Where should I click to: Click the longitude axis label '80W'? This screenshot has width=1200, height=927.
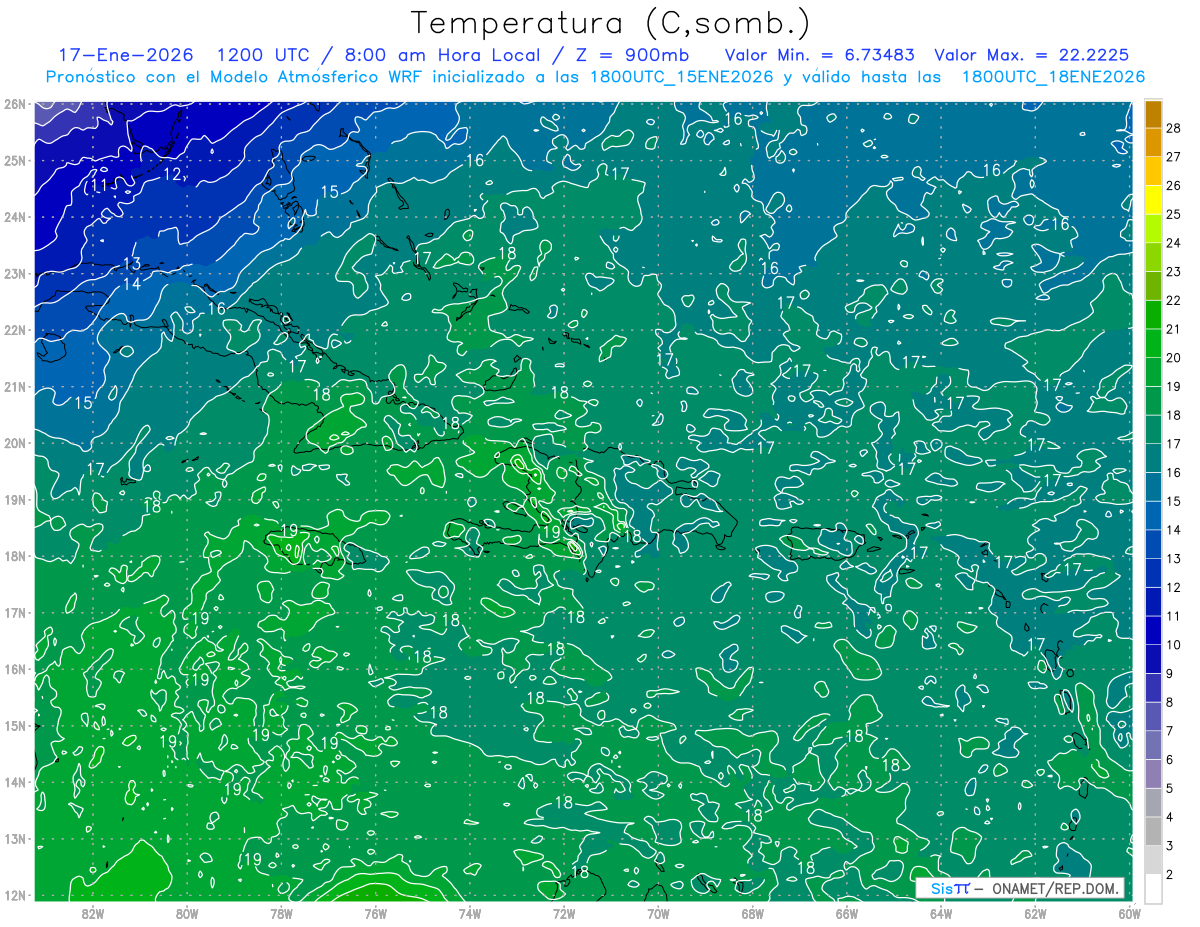click(x=187, y=914)
